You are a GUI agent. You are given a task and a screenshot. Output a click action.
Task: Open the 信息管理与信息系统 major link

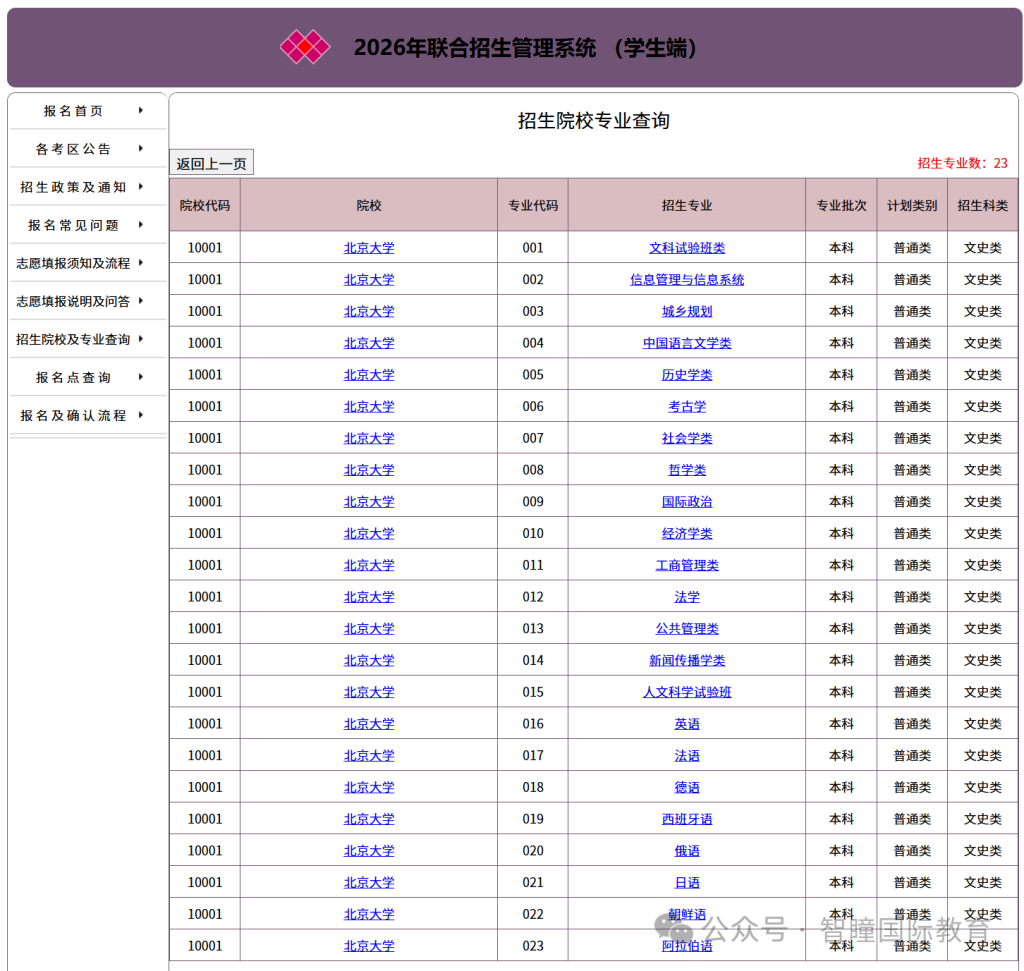pyautogui.click(x=686, y=279)
